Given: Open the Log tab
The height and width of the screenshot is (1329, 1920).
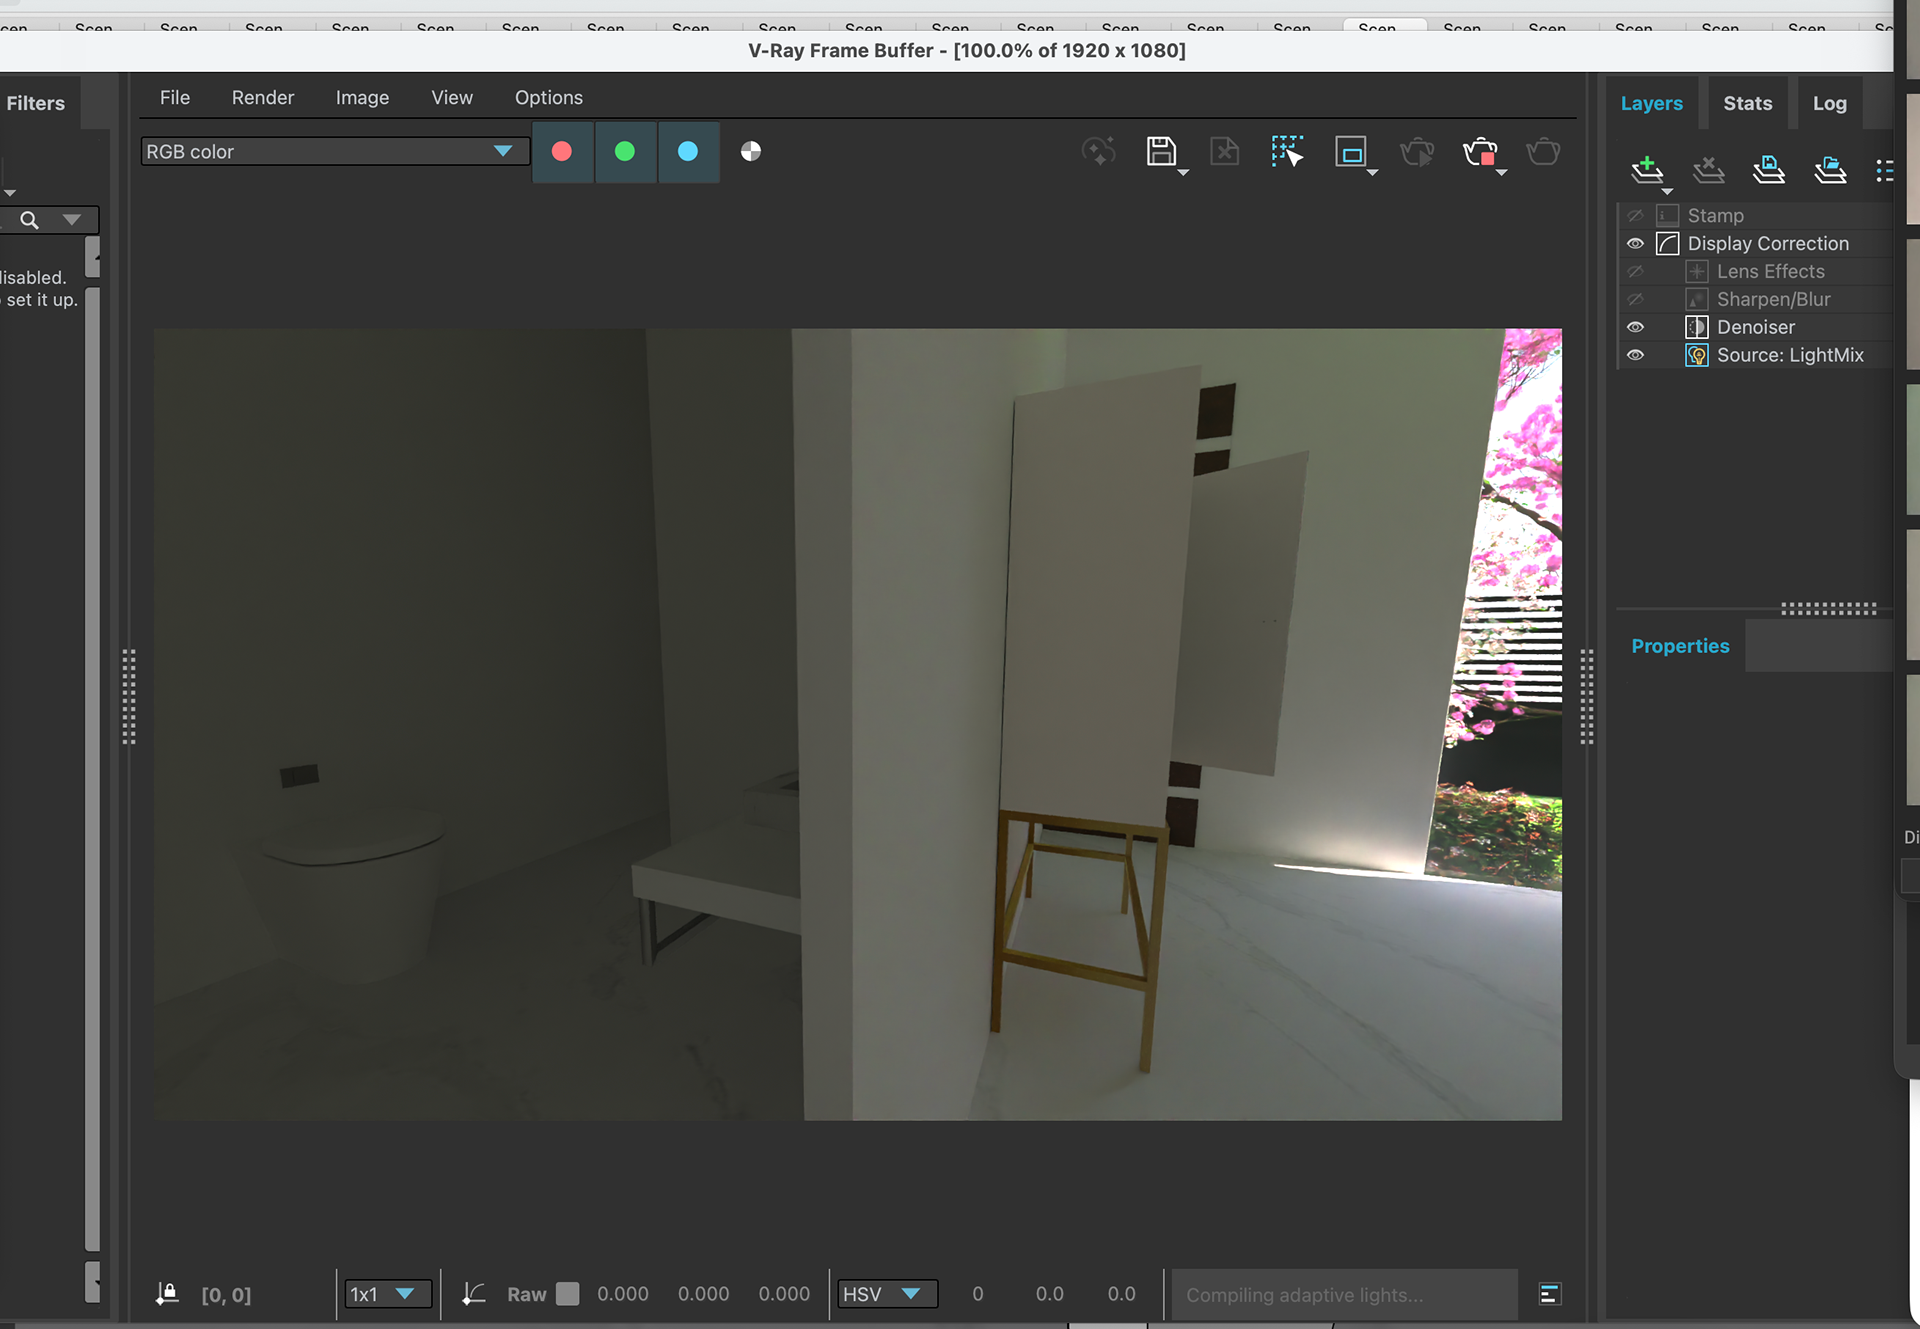Looking at the screenshot, I should pyautogui.click(x=1829, y=103).
